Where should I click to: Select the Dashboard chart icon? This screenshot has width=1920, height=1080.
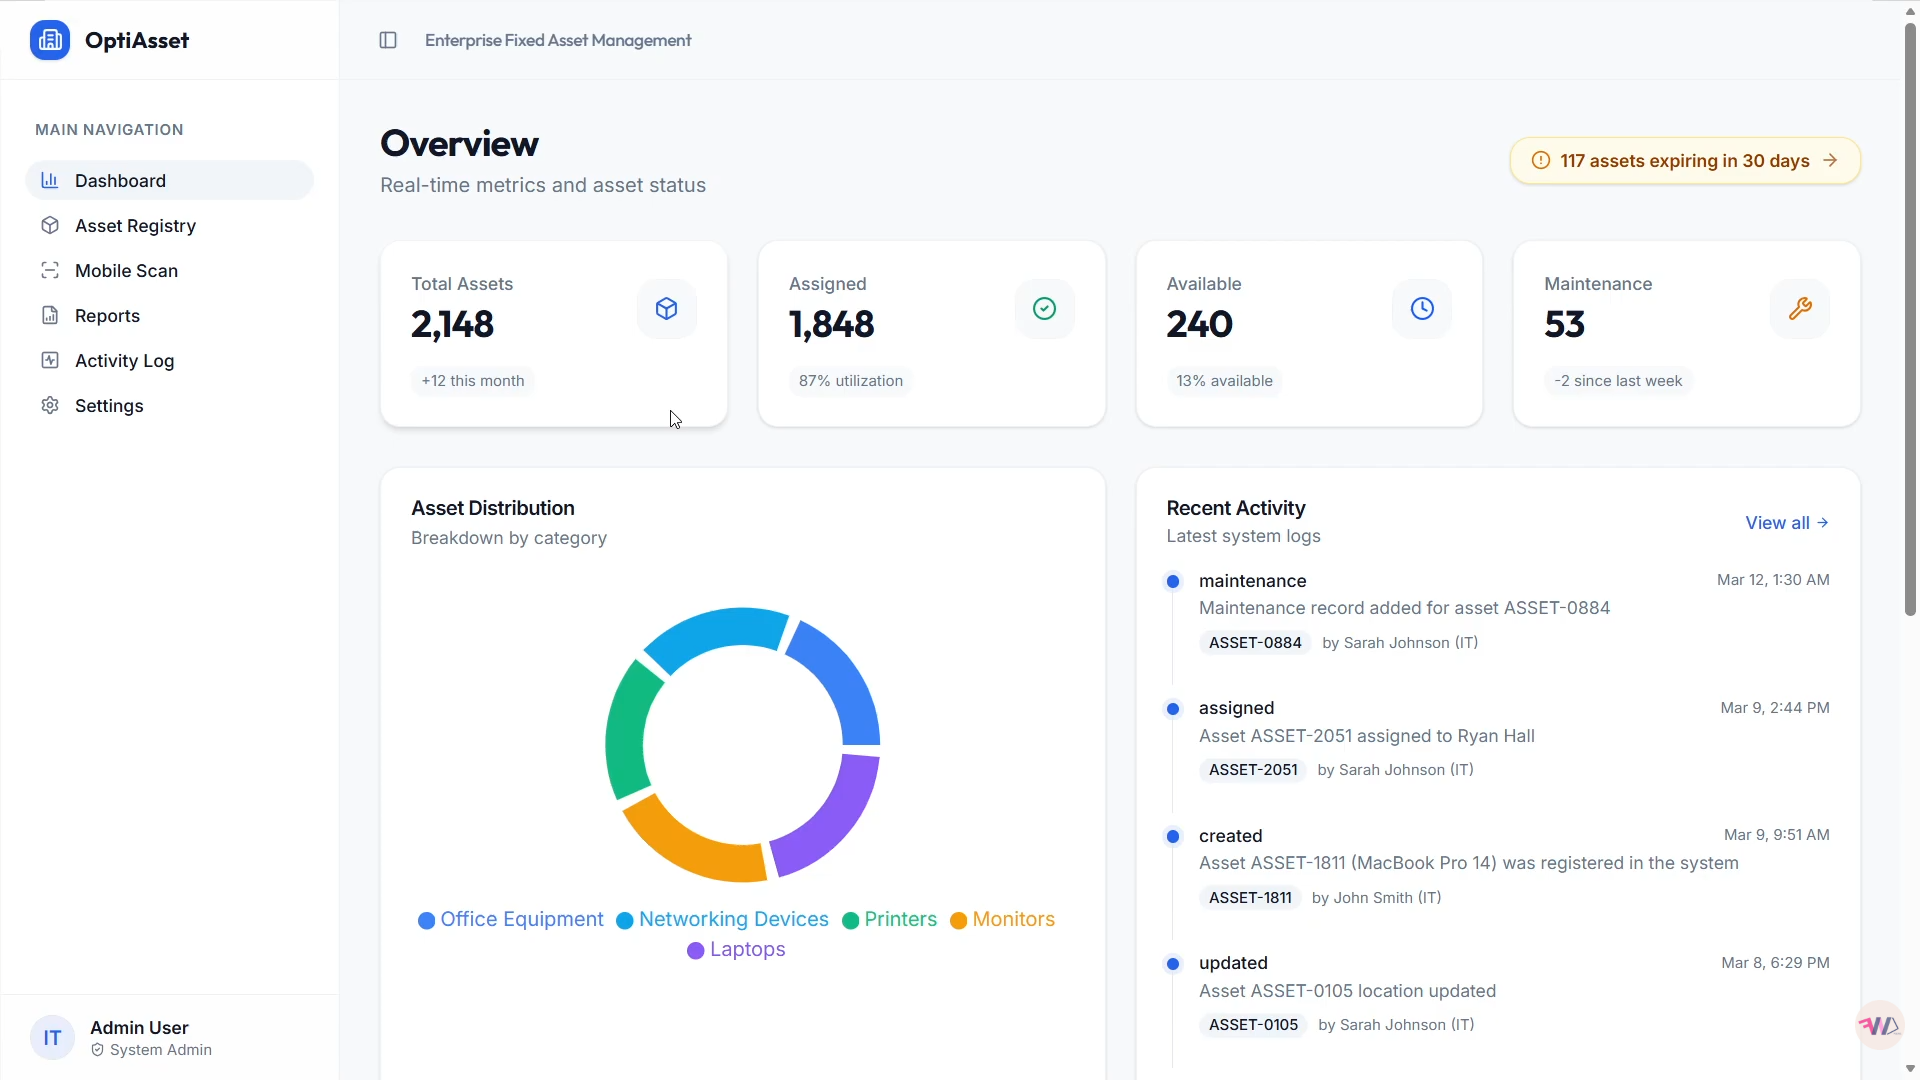click(50, 181)
